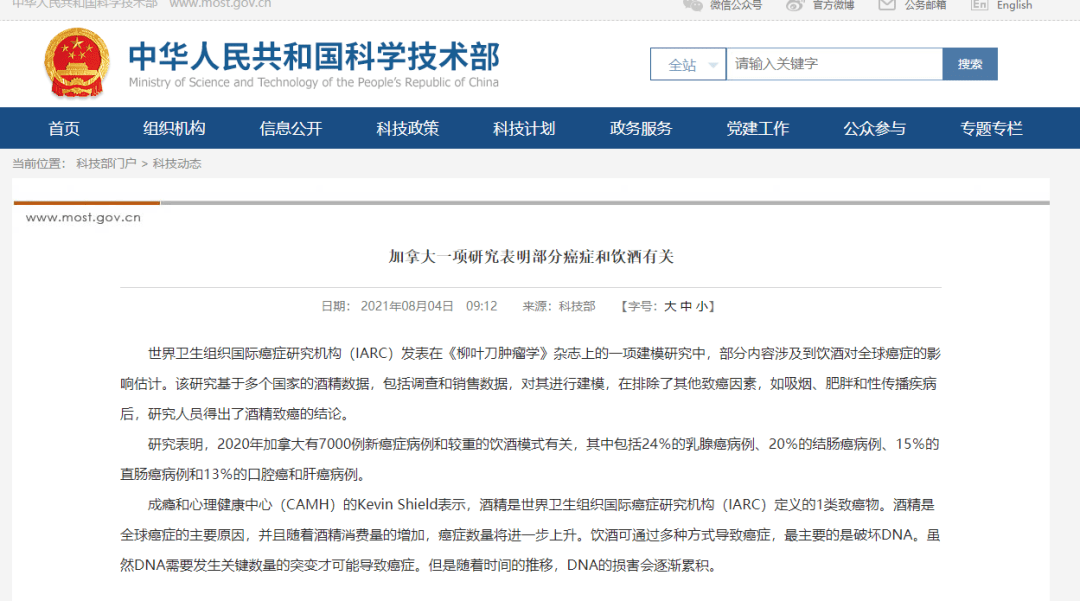Viewport: 1080px width, 601px height.
Task: Go to 首页 in navigation bar
Action: click(x=64, y=128)
